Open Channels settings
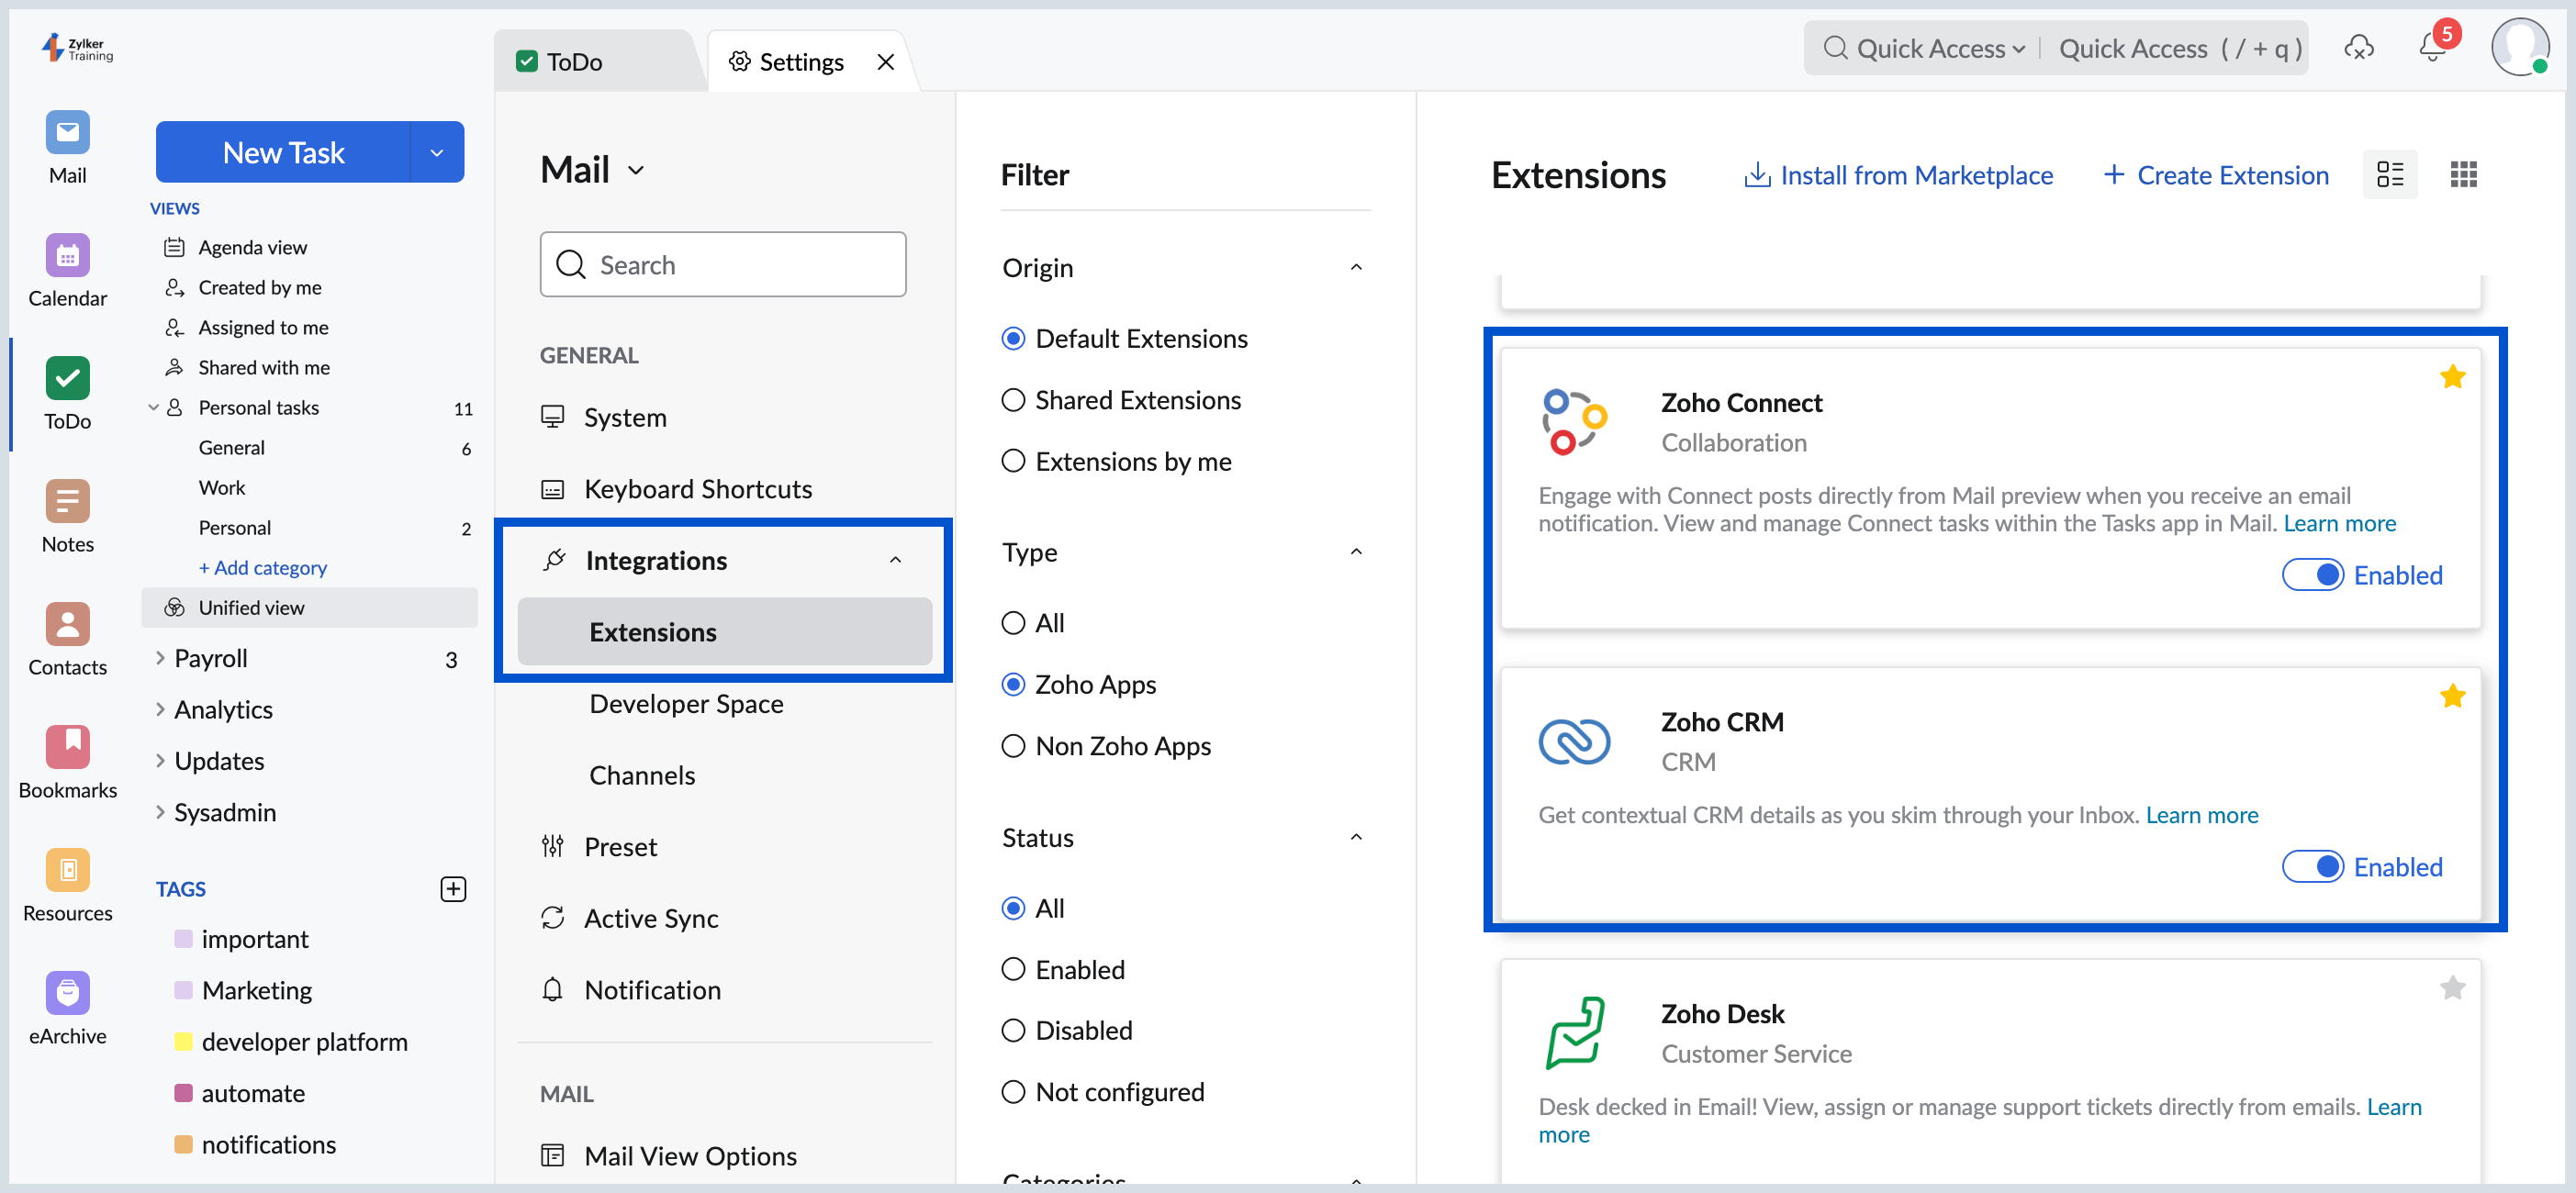This screenshot has height=1193, width=2576. [x=642, y=776]
